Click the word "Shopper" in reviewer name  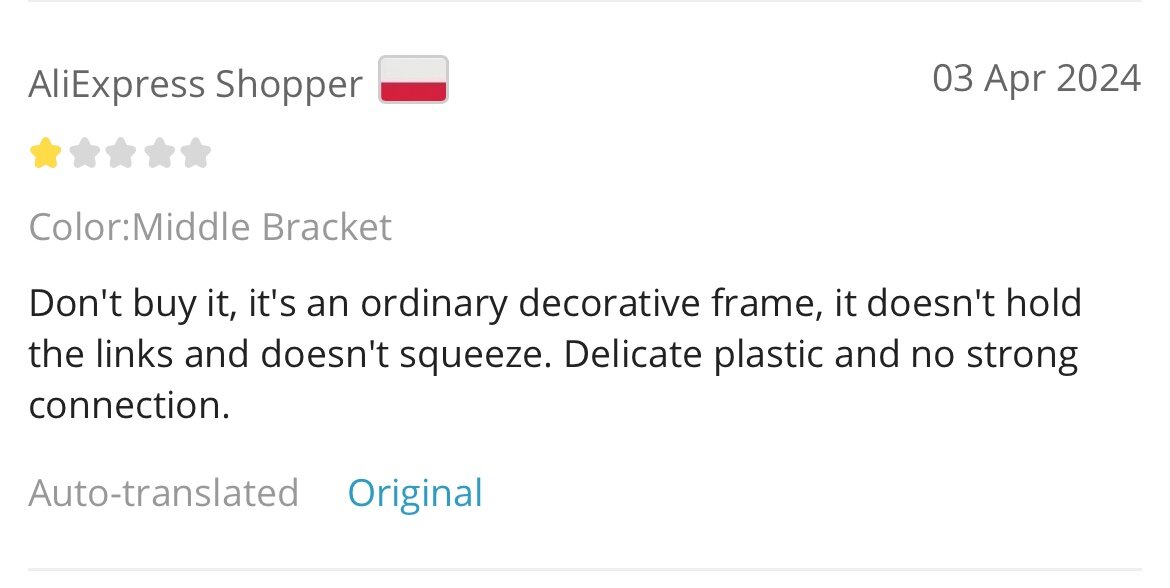pos(289,85)
